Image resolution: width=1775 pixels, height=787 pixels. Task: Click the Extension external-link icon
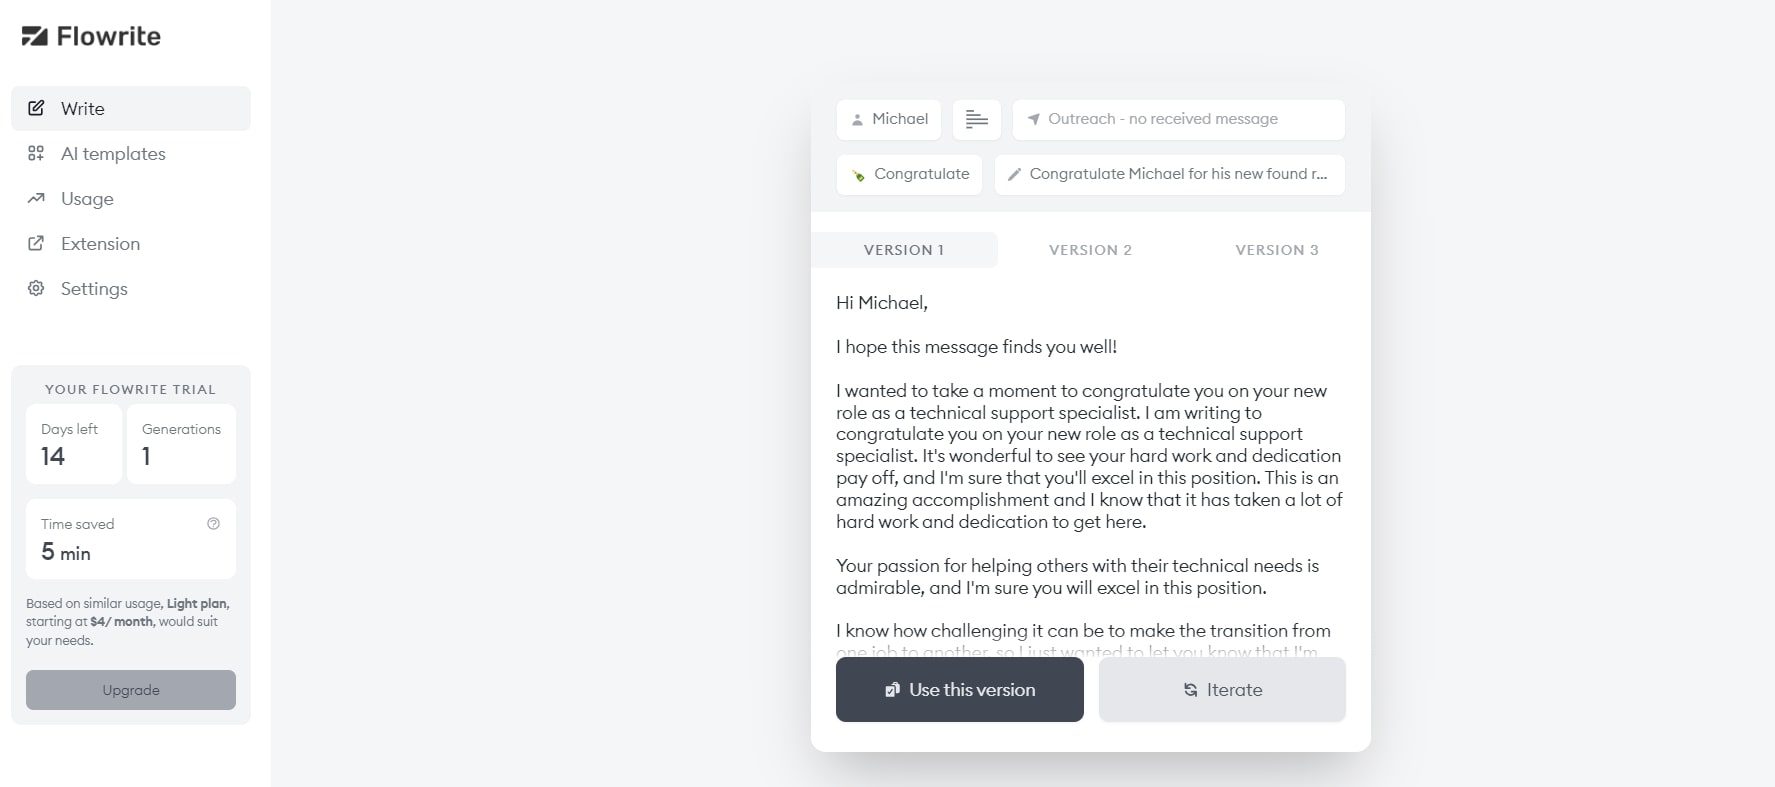pyautogui.click(x=36, y=243)
